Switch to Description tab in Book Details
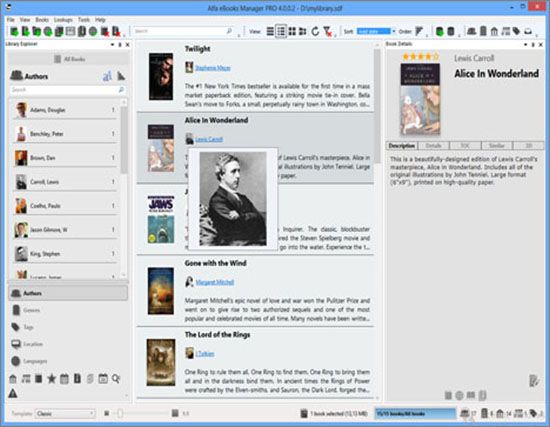This screenshot has width=550, height=427. tap(402, 146)
